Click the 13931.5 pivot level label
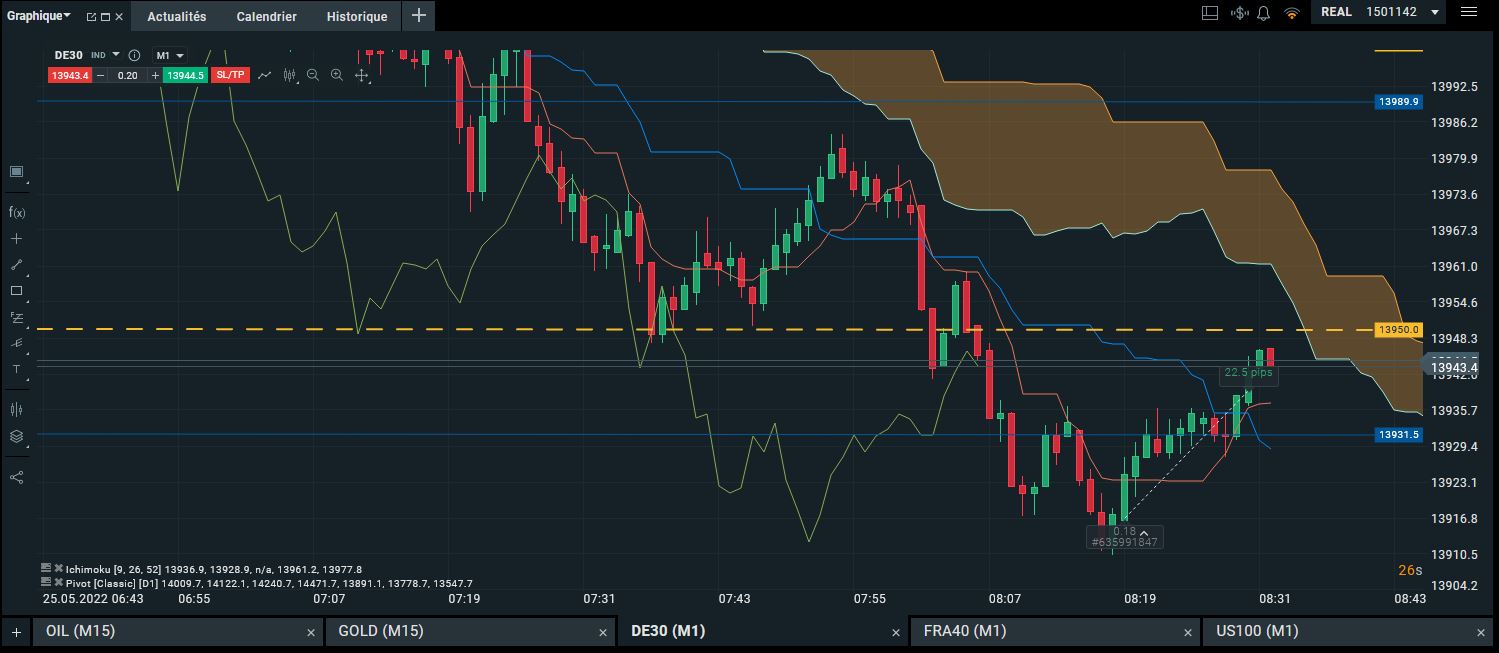 (x=1398, y=435)
